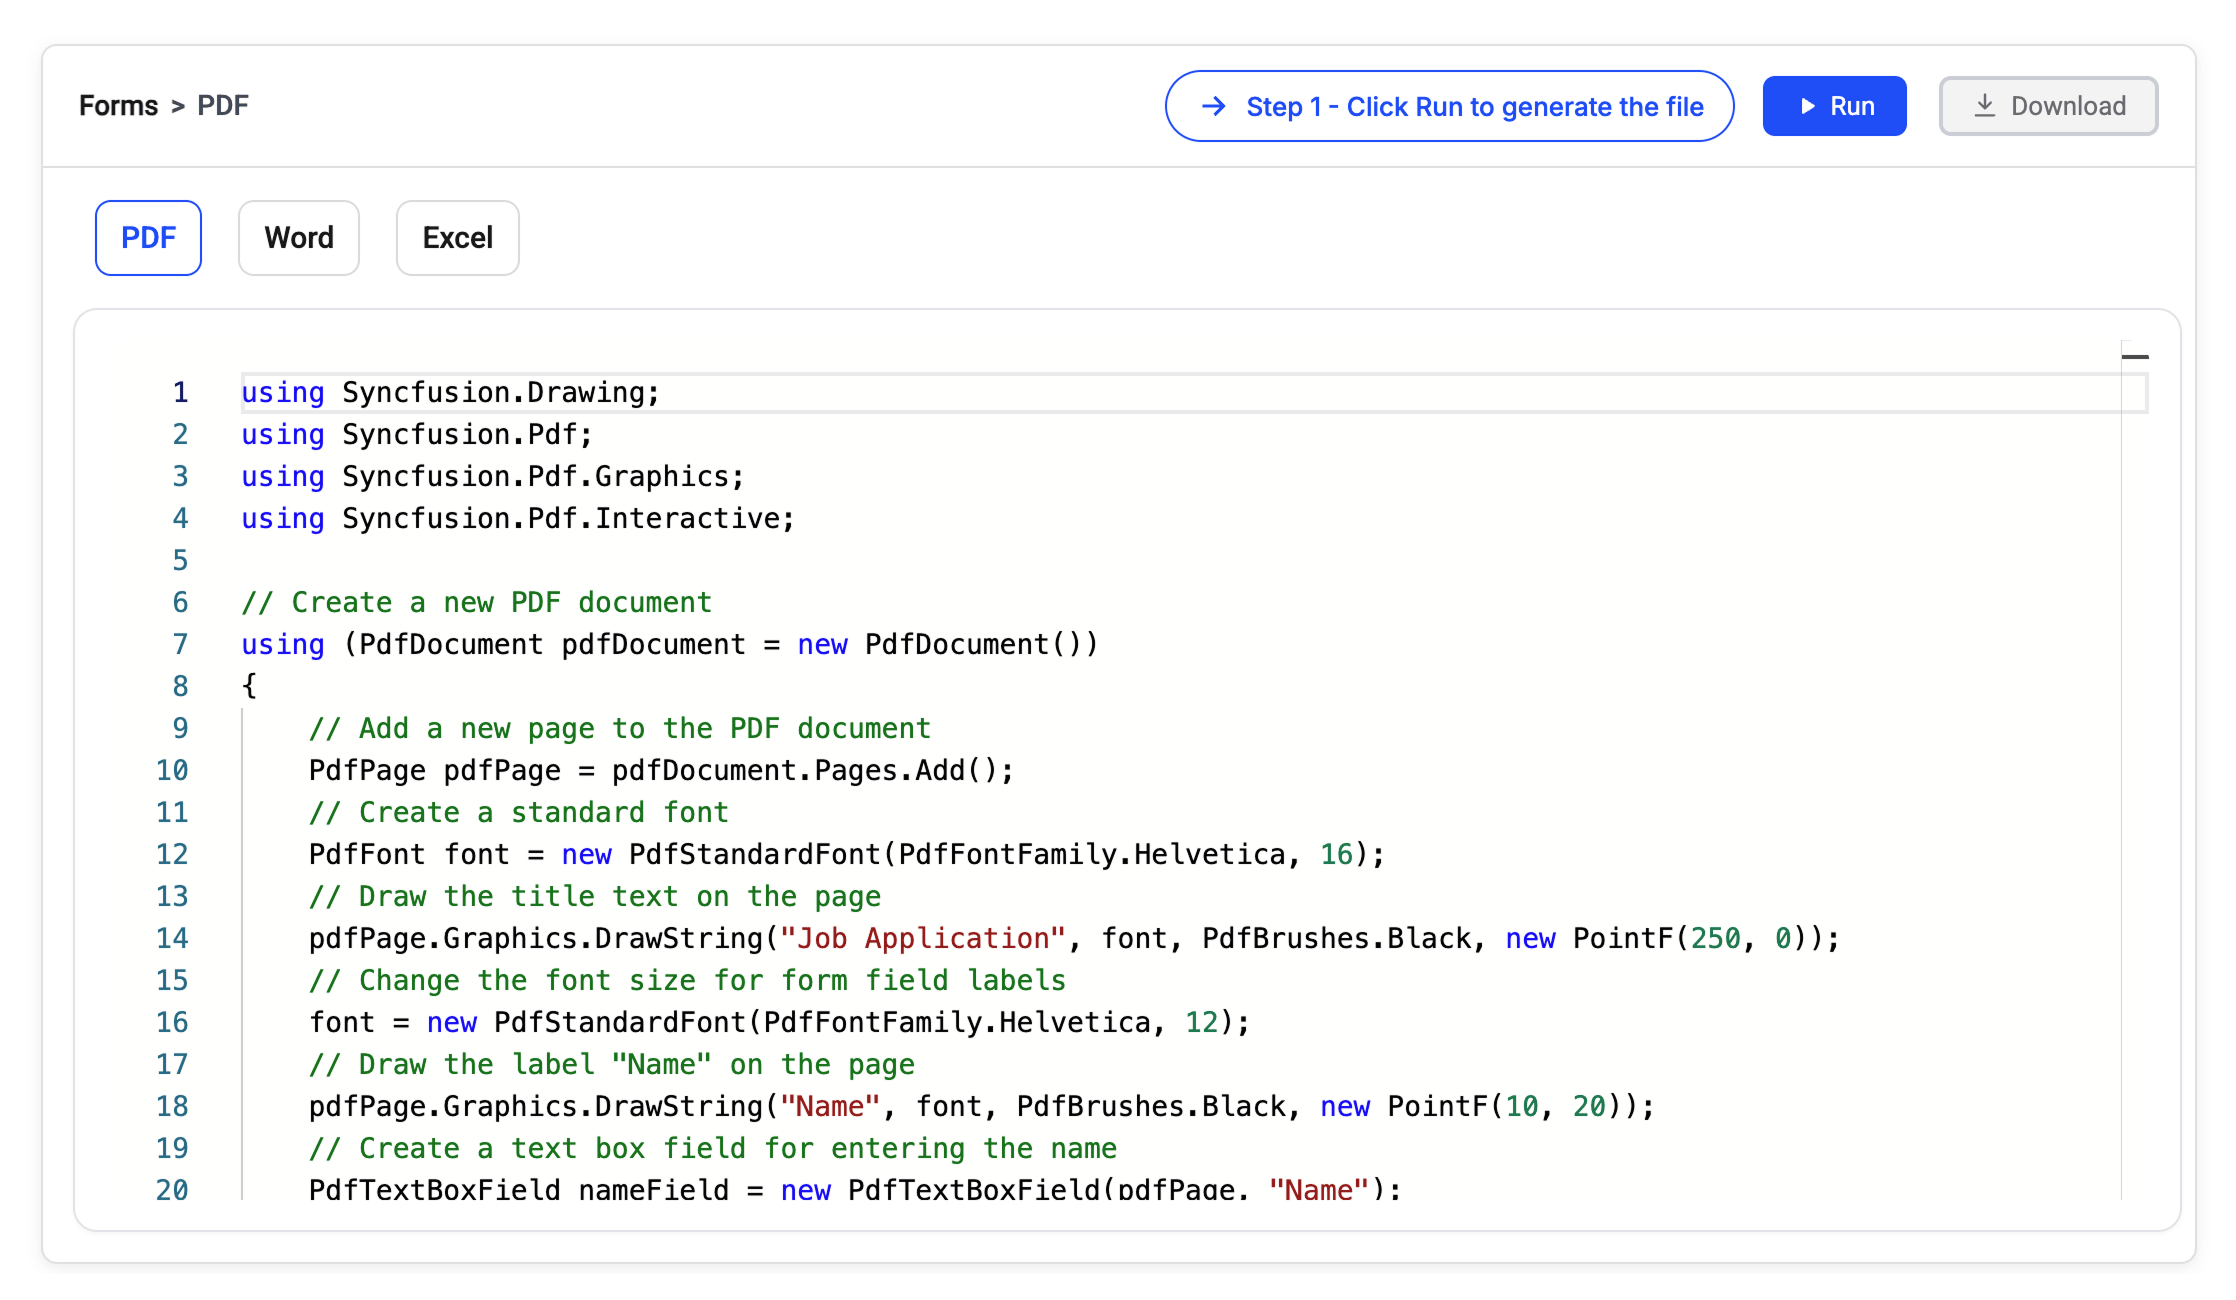Click line number 1 in the gutter
Viewport: 2236px width, 1300px height.
pos(180,392)
